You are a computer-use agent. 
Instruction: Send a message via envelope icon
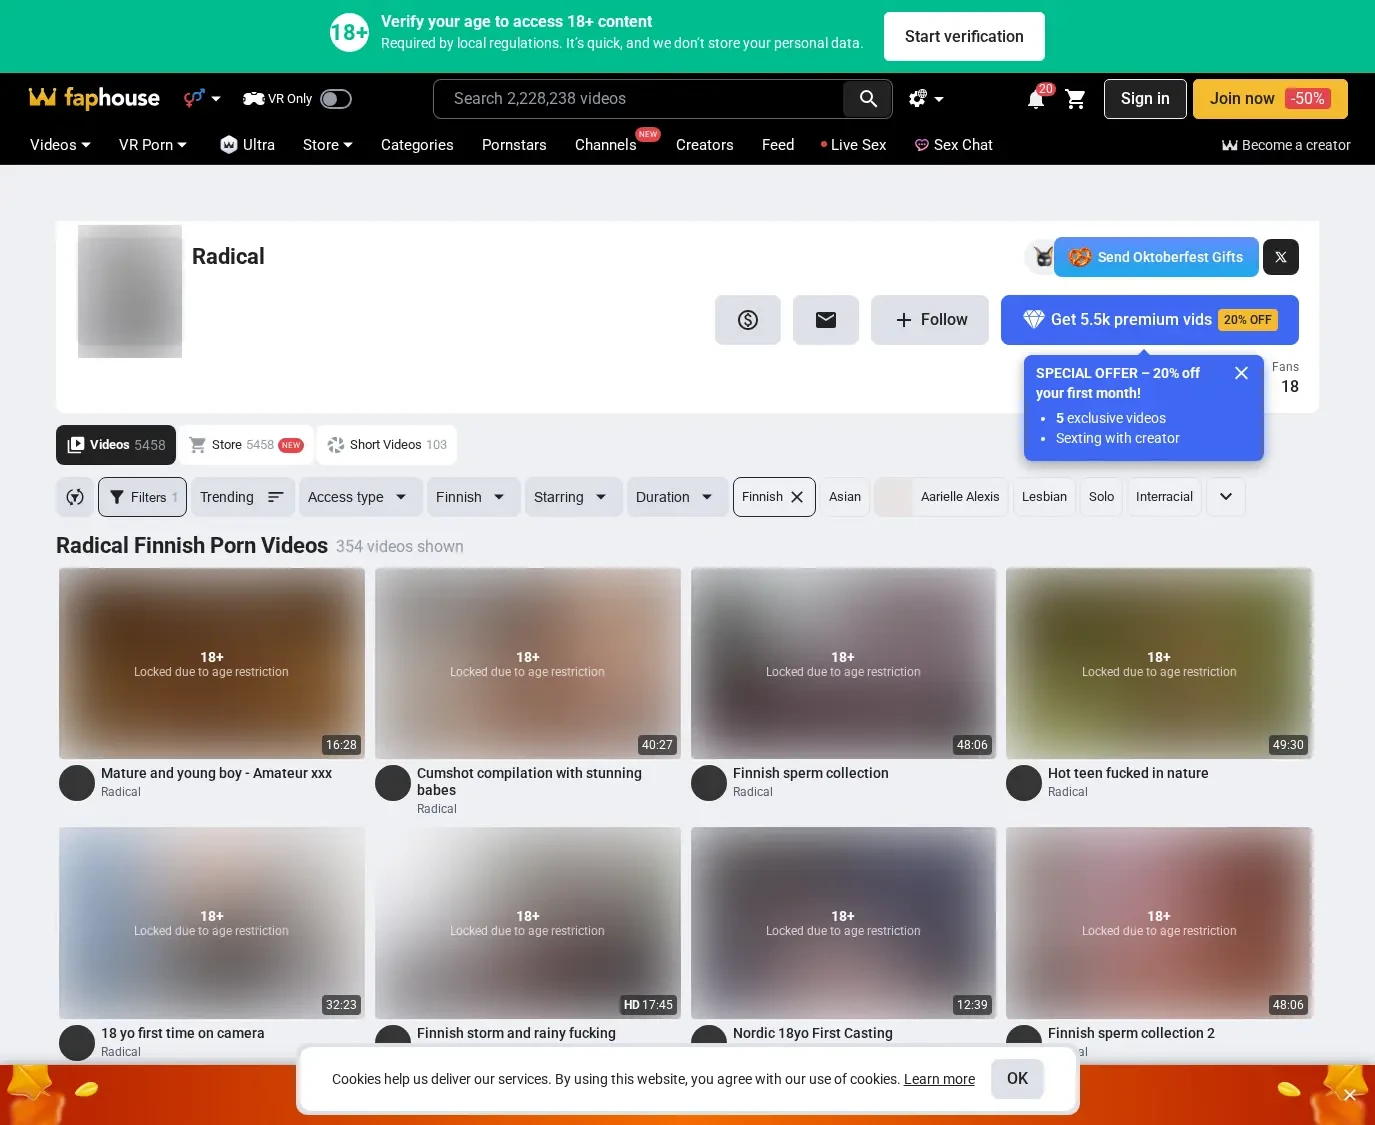(826, 320)
